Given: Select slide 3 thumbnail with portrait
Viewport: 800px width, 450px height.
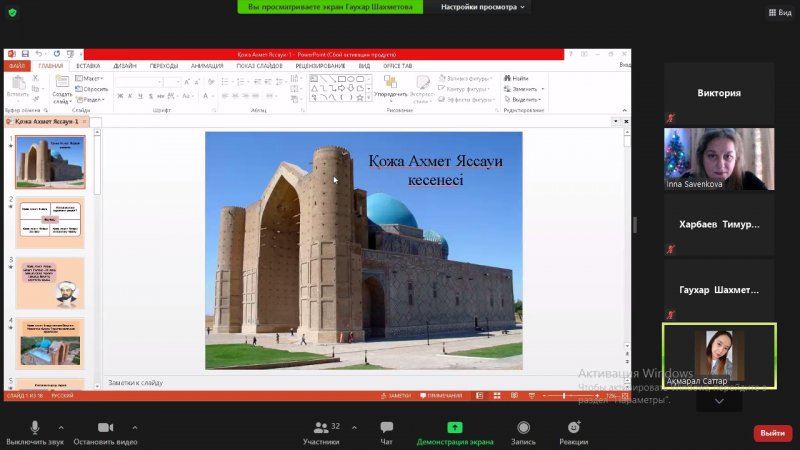Looking at the screenshot, I should click(x=50, y=283).
